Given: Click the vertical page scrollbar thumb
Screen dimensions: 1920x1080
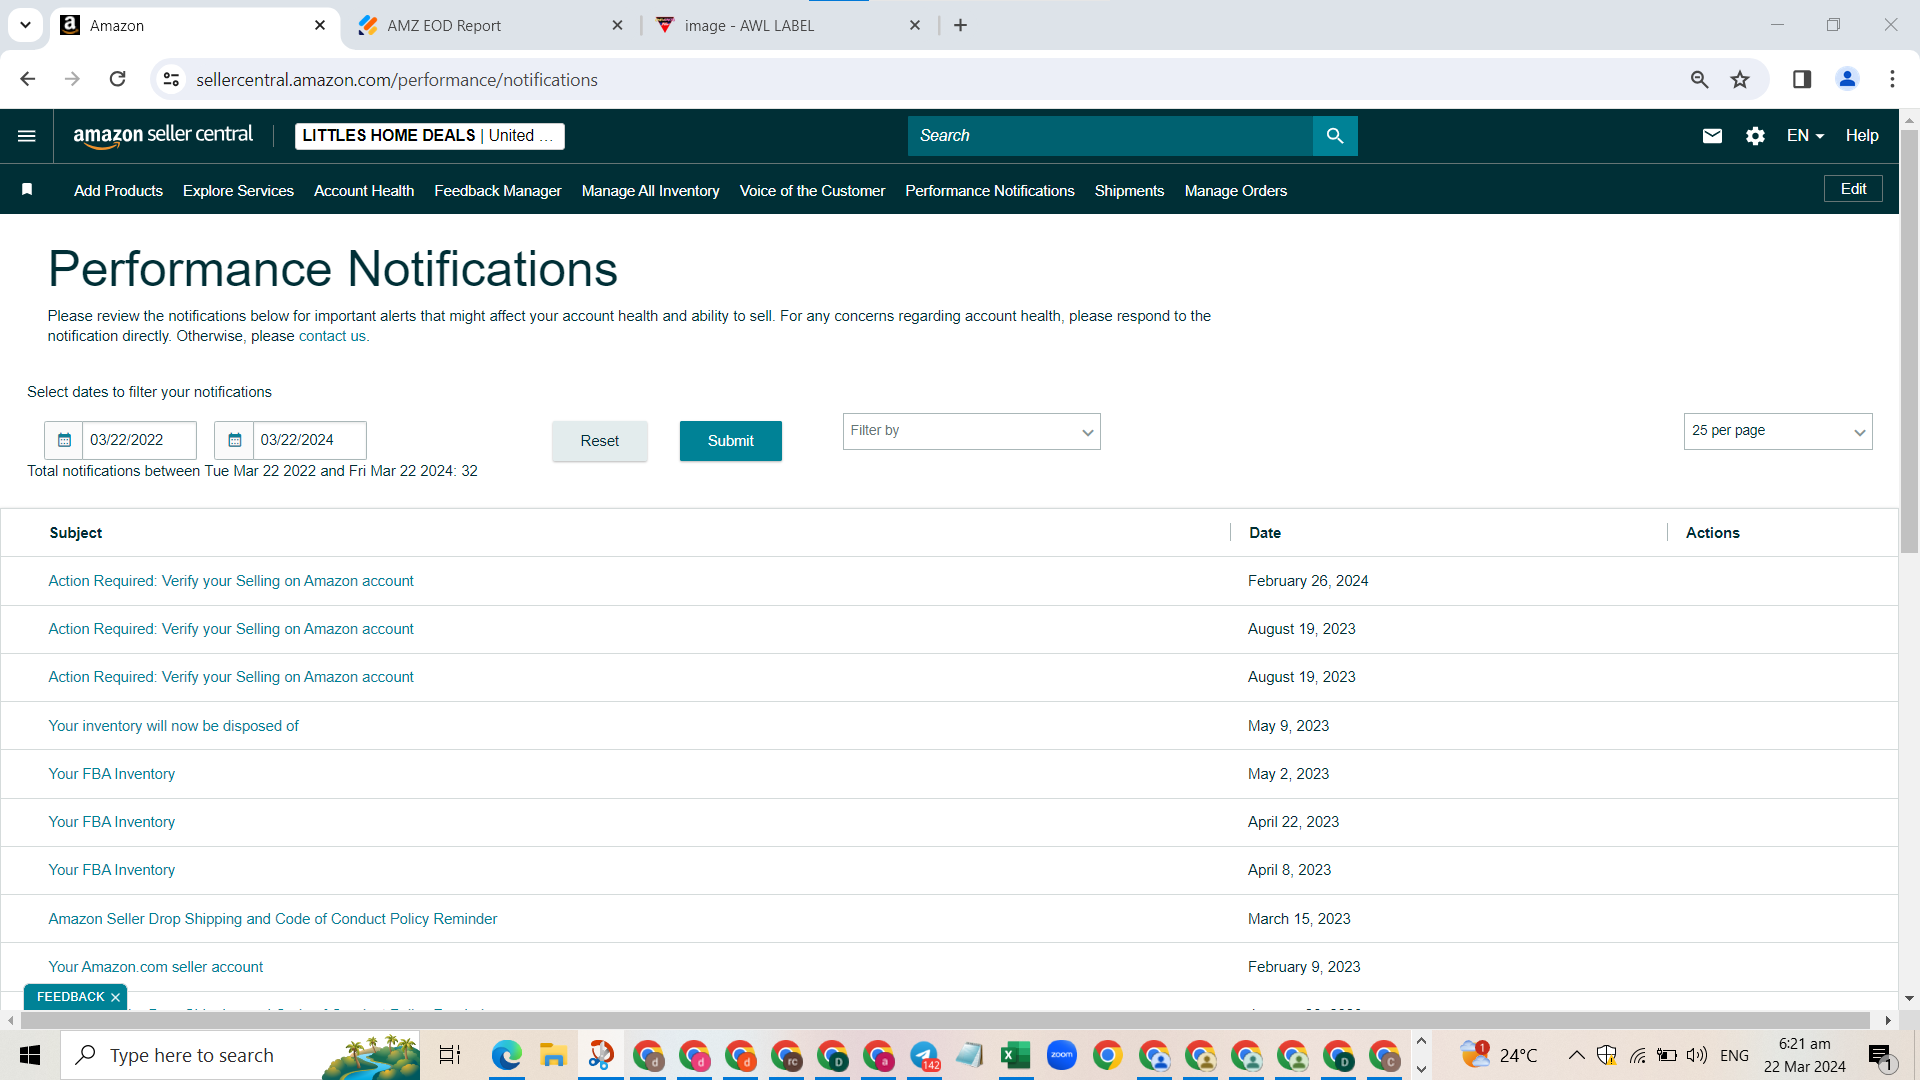Looking at the screenshot, I should coord(1909,340).
